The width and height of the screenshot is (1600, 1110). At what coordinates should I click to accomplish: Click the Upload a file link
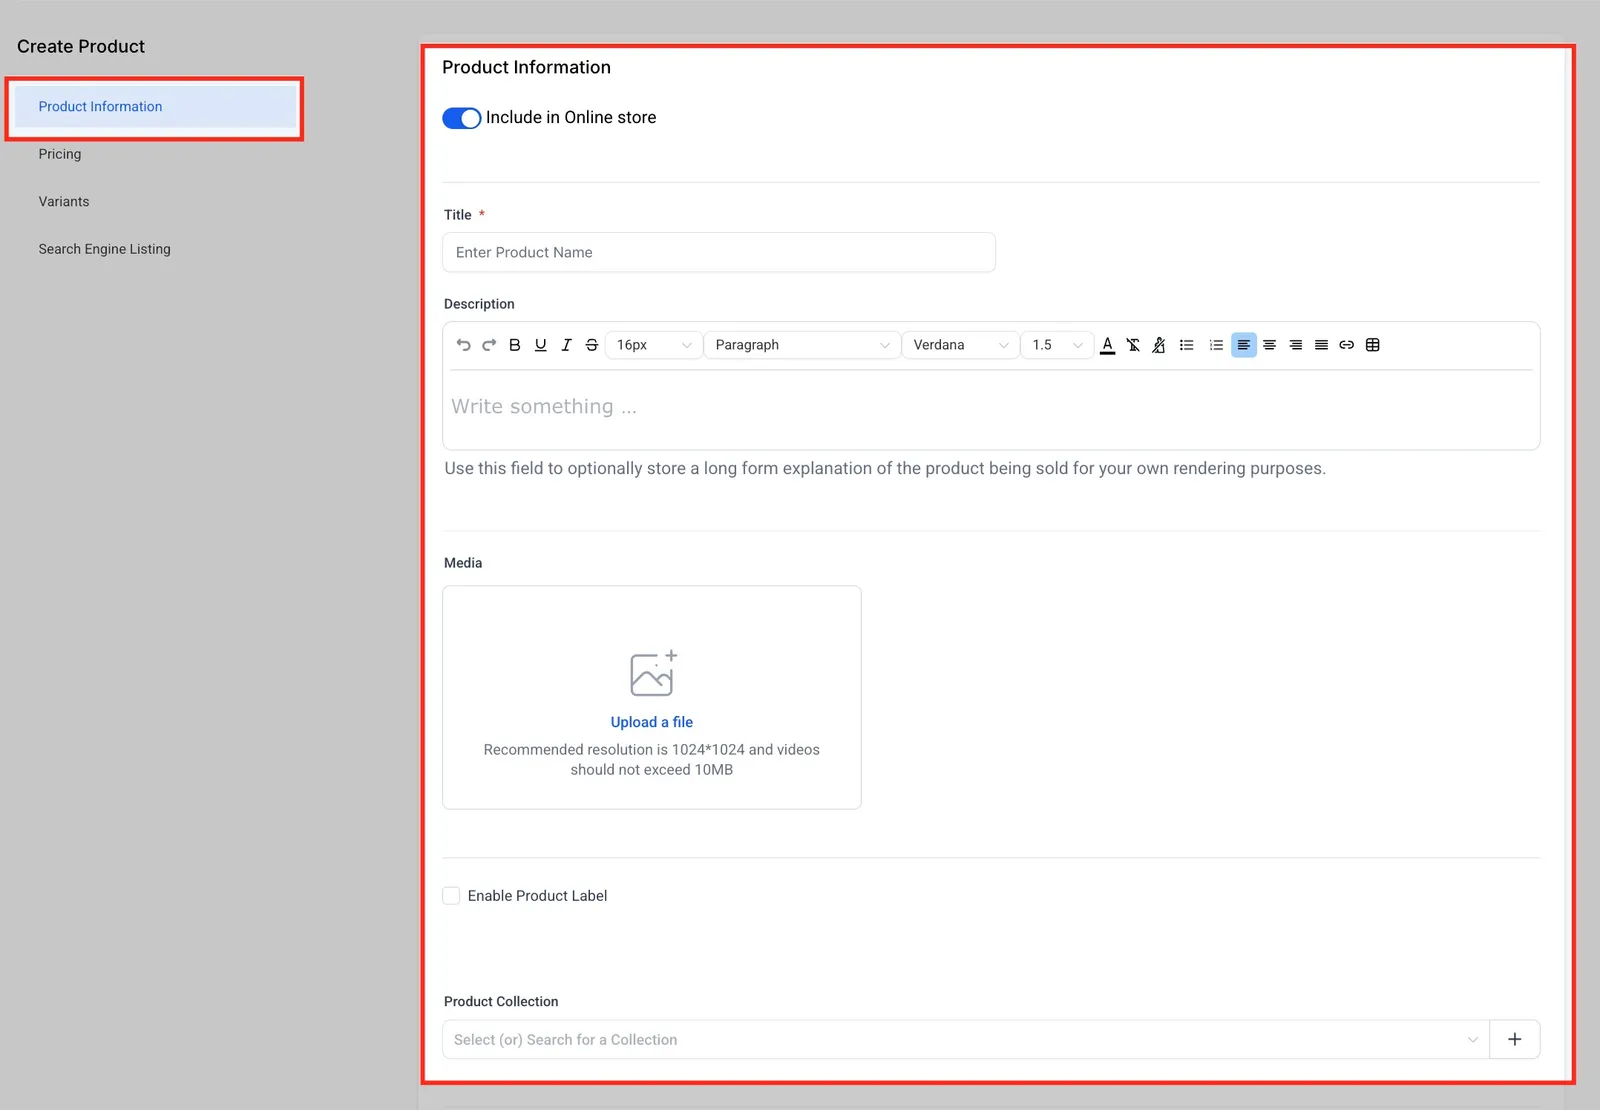pyautogui.click(x=652, y=722)
